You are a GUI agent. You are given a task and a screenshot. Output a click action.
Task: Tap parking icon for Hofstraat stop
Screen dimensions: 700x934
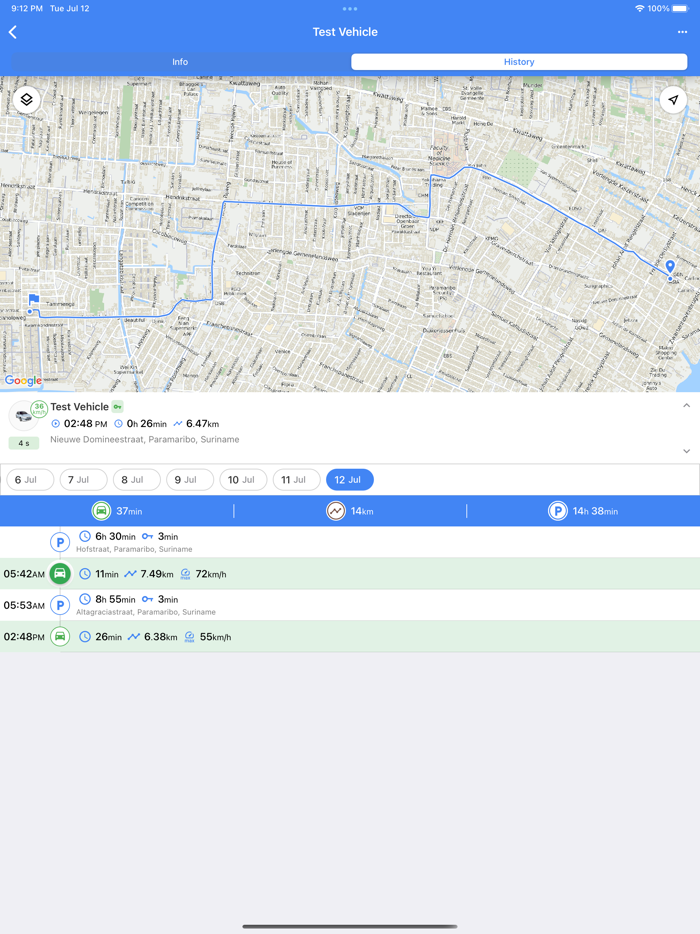point(60,543)
